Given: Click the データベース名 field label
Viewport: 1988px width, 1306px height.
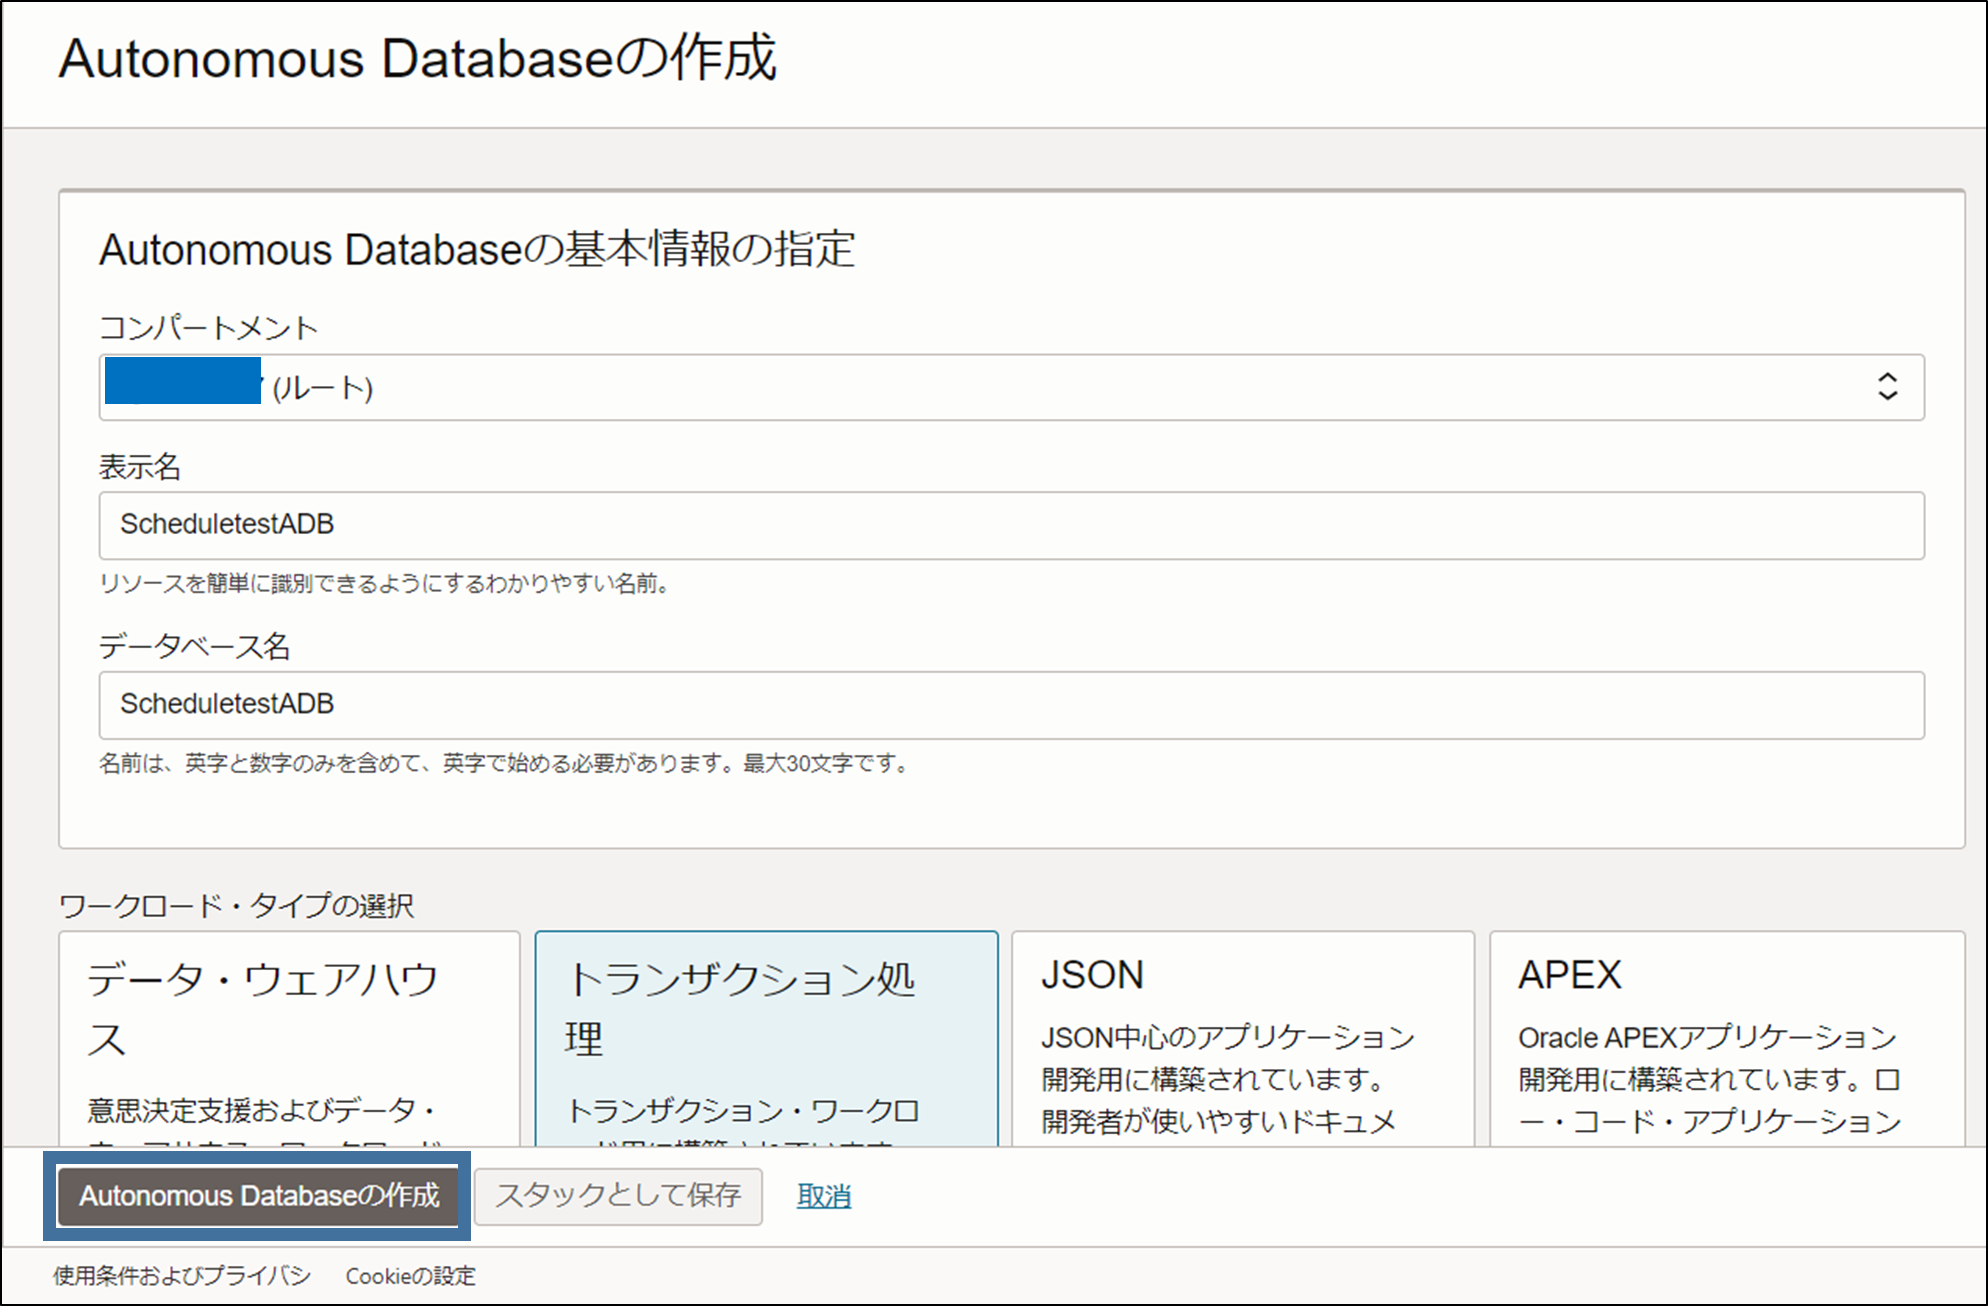Looking at the screenshot, I should click(194, 647).
